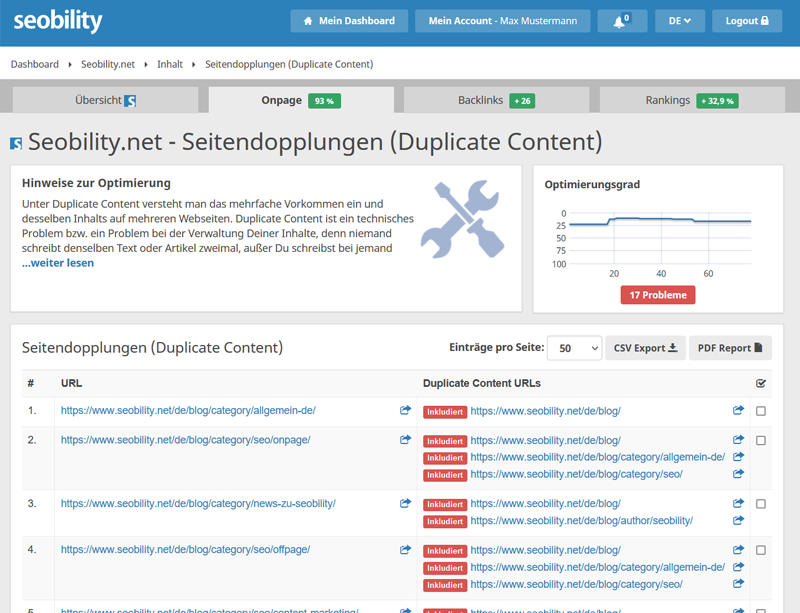Screen dimensions: 800x613
Task: Click the CSV Export button
Action: [645, 348]
